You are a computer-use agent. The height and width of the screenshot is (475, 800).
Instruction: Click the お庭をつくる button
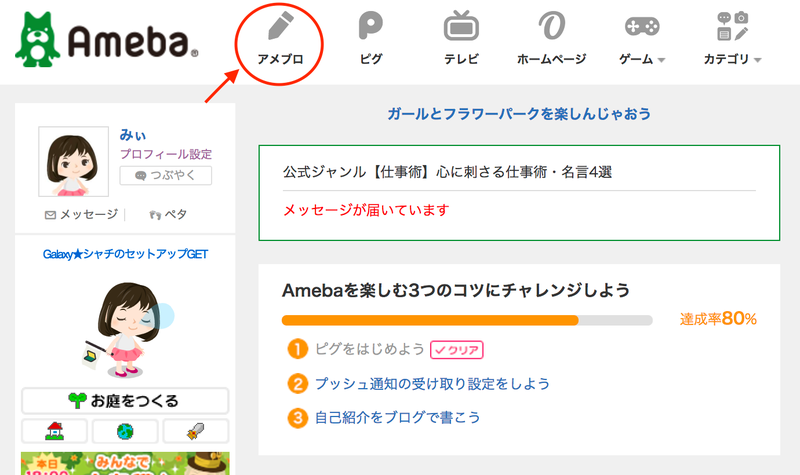[x=125, y=401]
